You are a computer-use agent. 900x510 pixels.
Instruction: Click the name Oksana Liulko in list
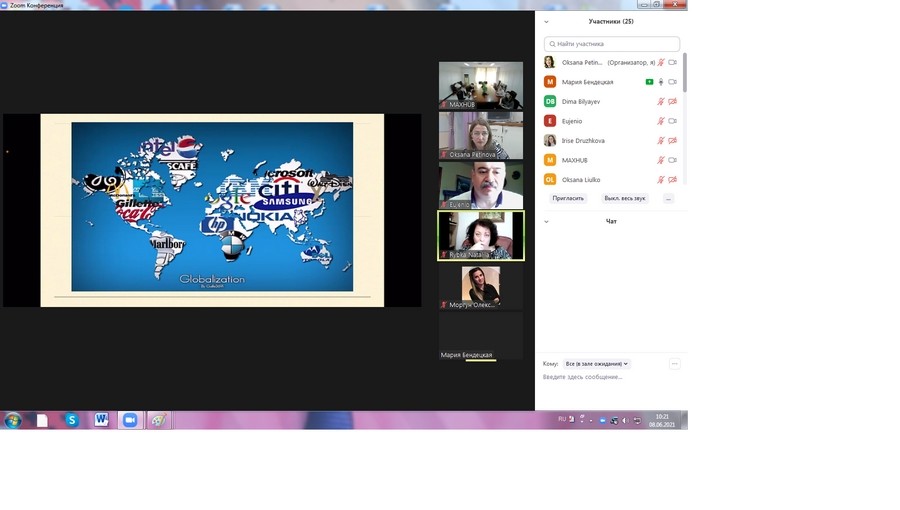(581, 180)
